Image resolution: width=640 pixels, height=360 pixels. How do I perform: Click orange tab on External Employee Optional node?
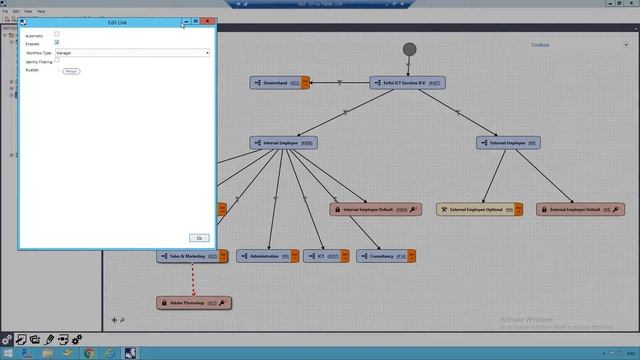click(x=518, y=209)
